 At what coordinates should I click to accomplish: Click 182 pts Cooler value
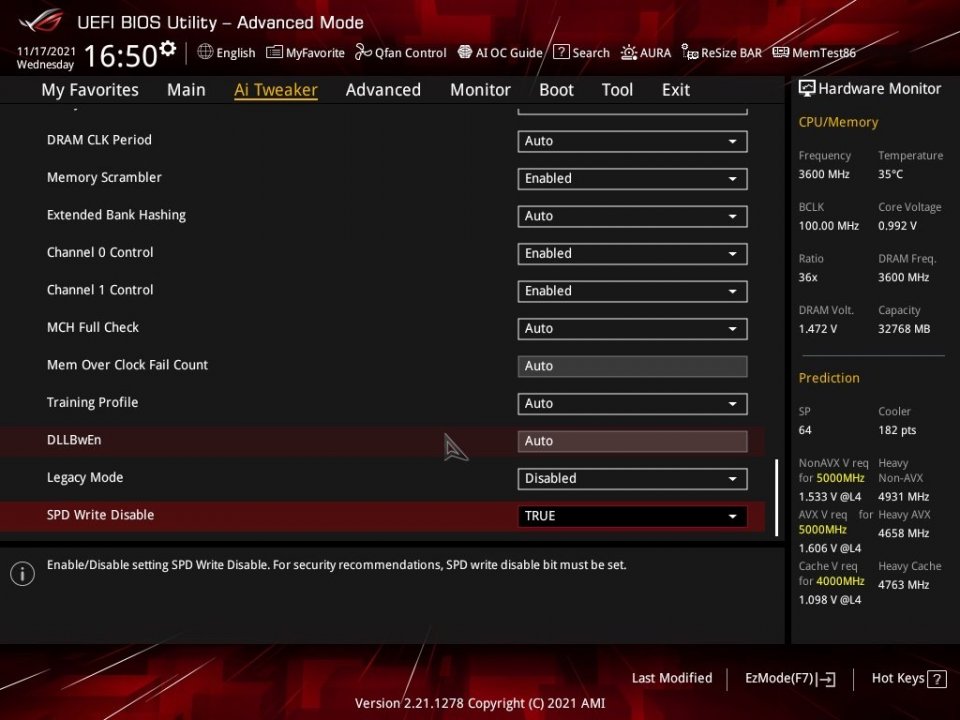click(897, 430)
